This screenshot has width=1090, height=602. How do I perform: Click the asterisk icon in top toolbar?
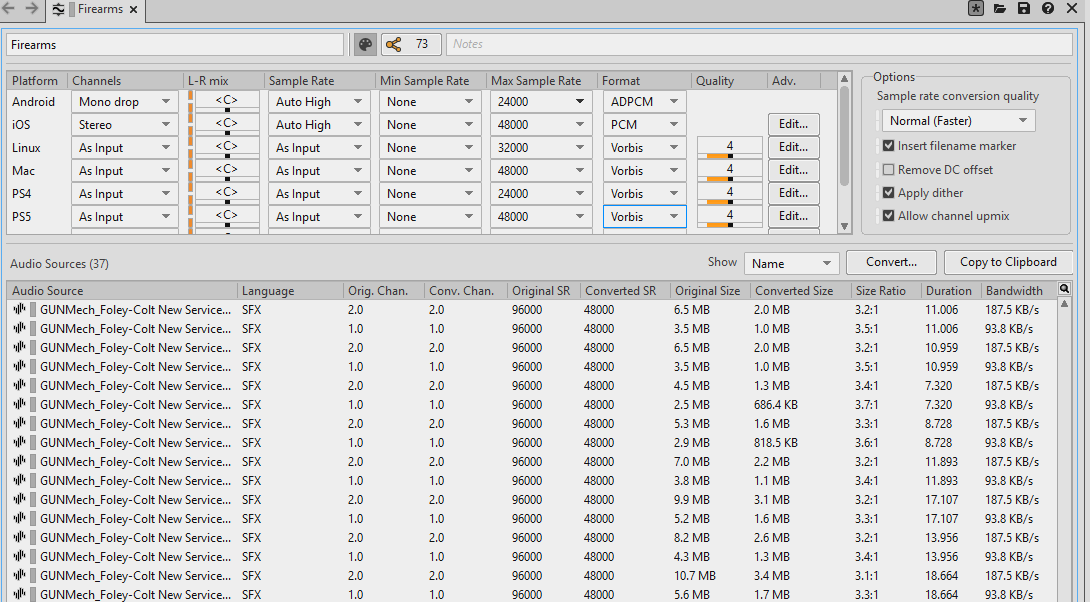point(975,9)
